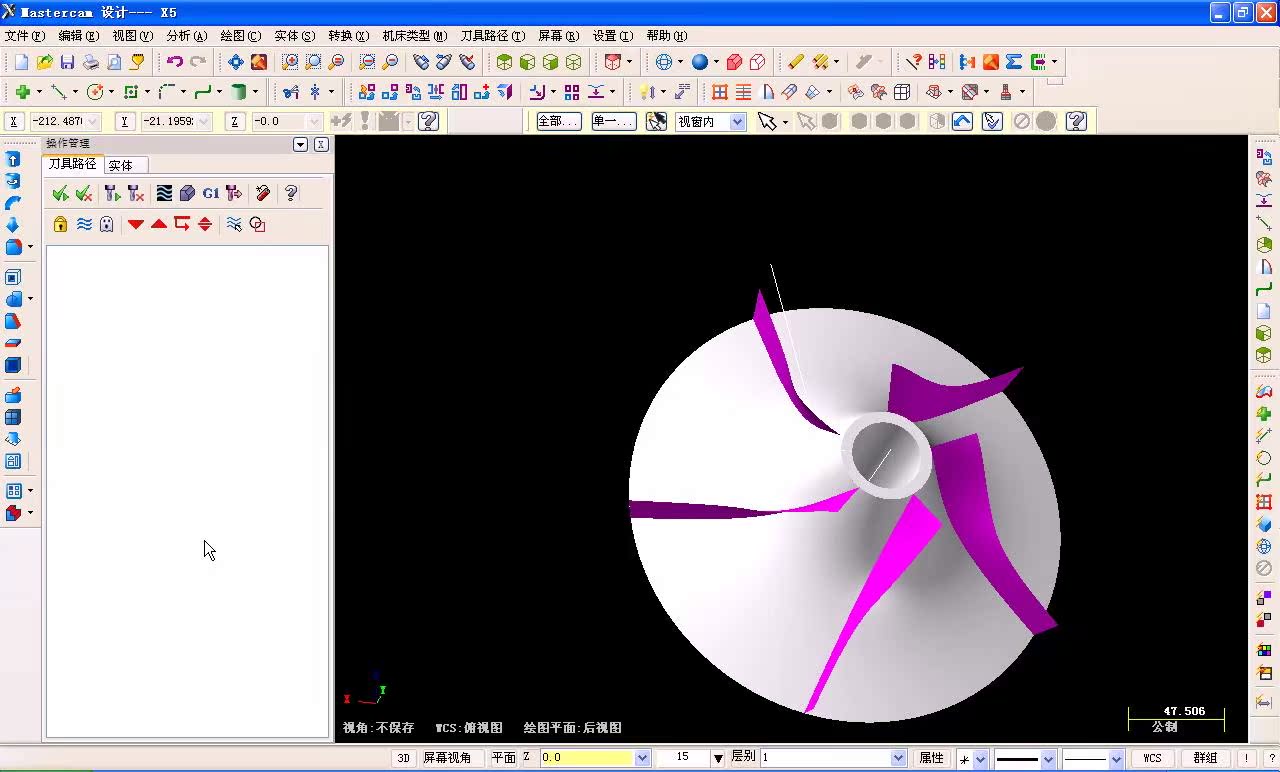
Task: Open dropdown arrow beside the line tool
Action: click(x=75, y=92)
